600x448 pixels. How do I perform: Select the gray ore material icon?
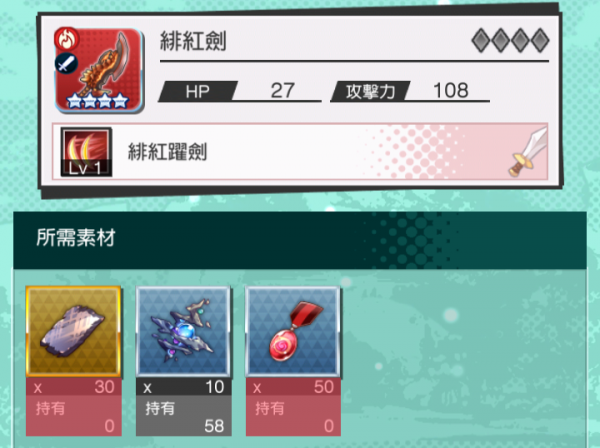[x=73, y=331]
